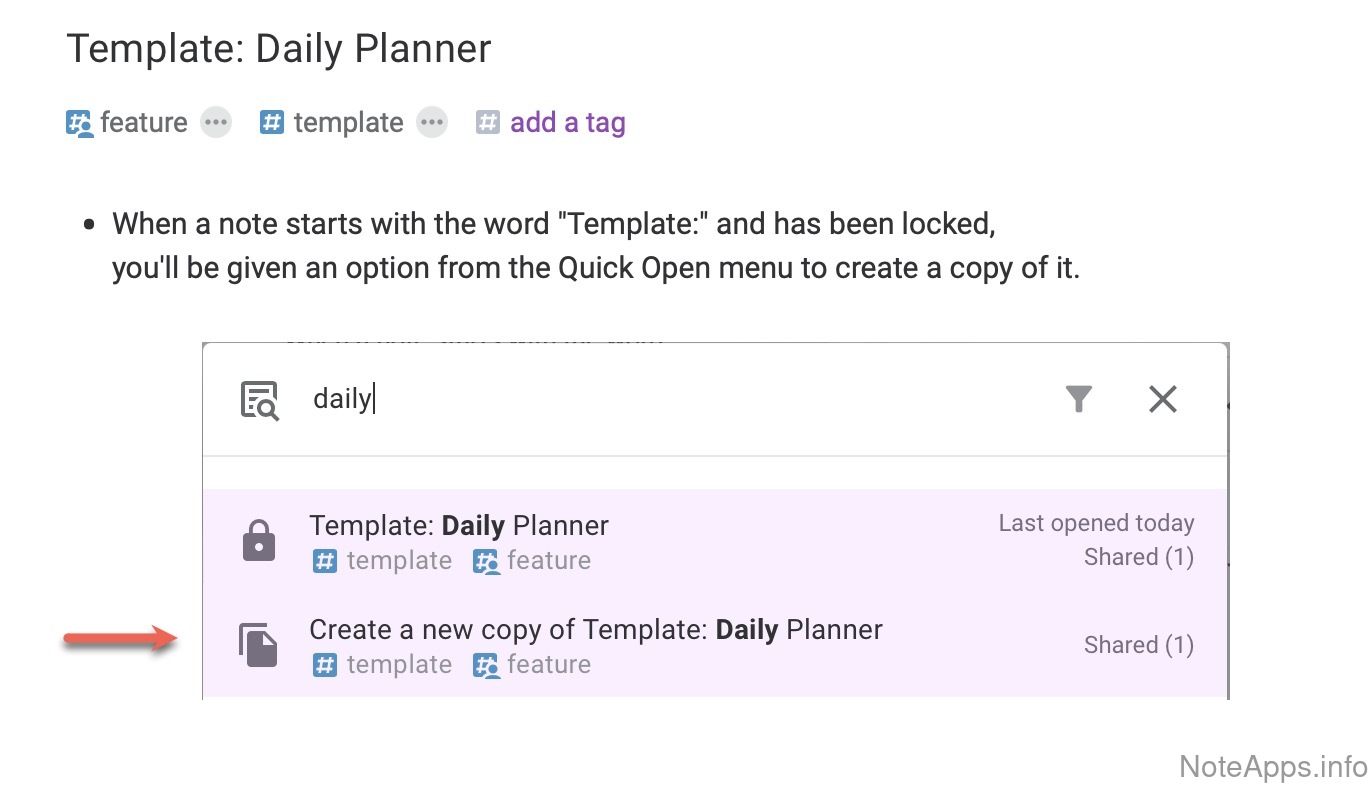Click the gray hash icon beside "add a tag"
1370x786 pixels.
tap(487, 123)
